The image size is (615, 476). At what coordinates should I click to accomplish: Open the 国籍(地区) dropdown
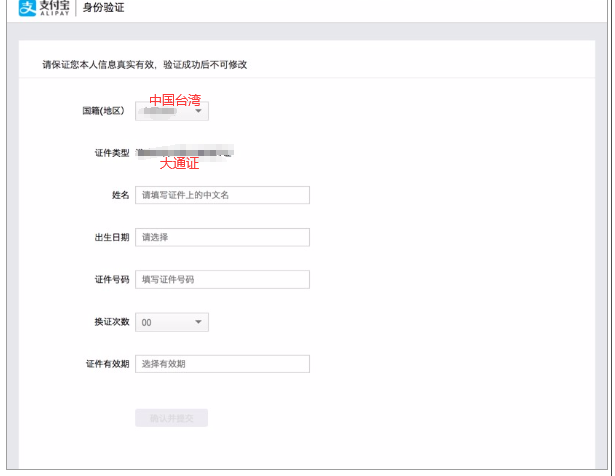coord(172,111)
